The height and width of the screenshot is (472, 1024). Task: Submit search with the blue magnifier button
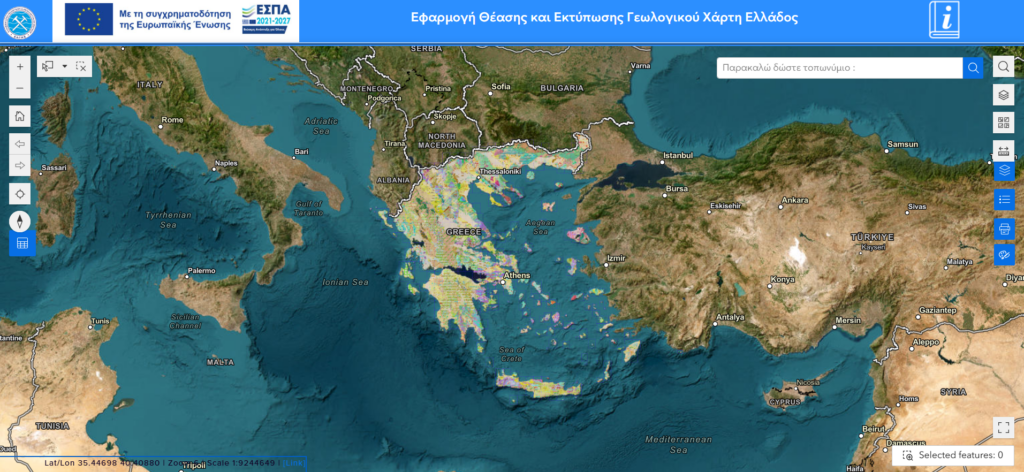(973, 68)
